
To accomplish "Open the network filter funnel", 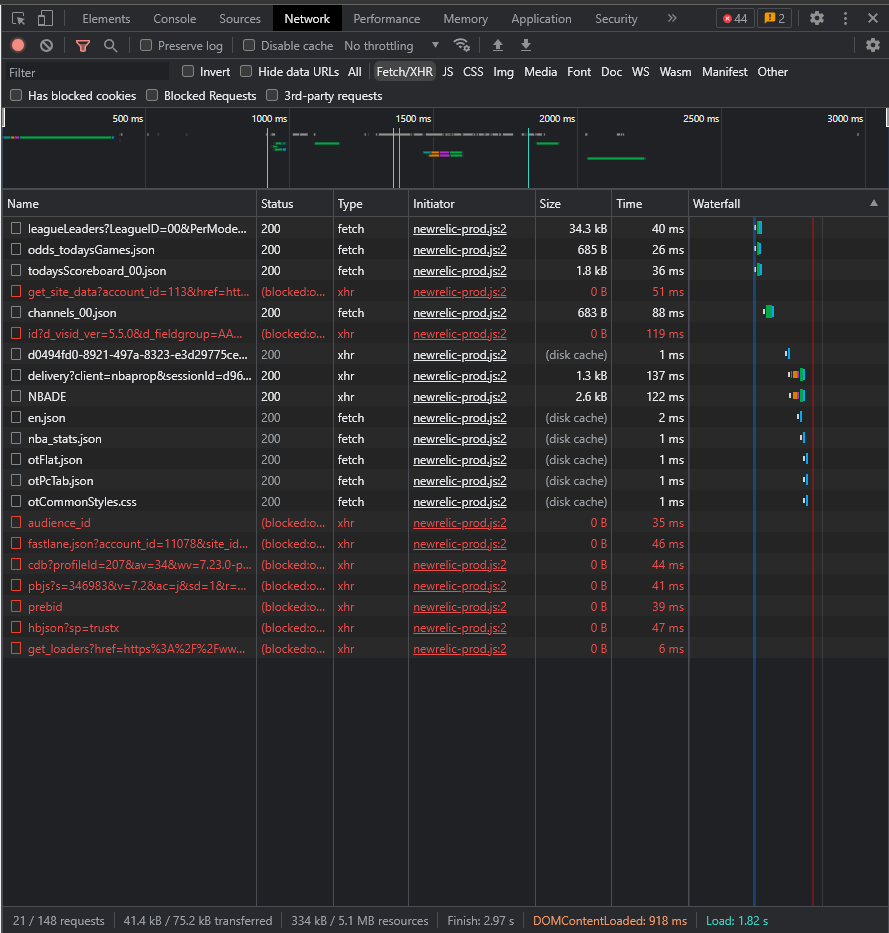I will coord(83,45).
